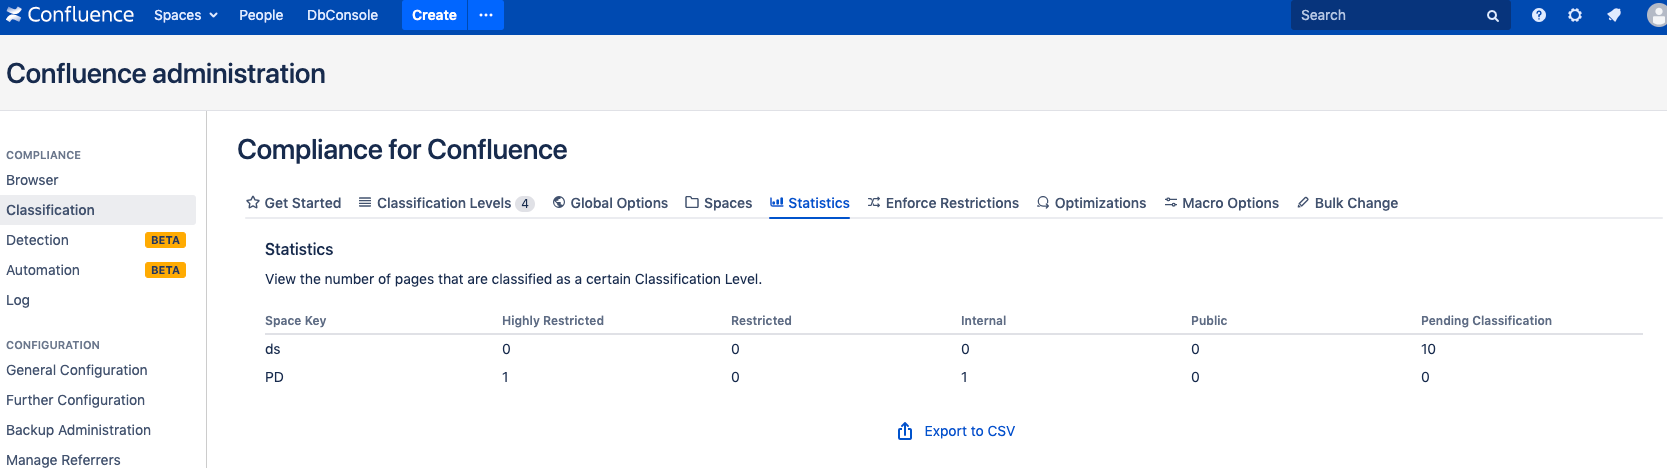Switch to the Spaces tab
1667x468 pixels.
point(719,203)
